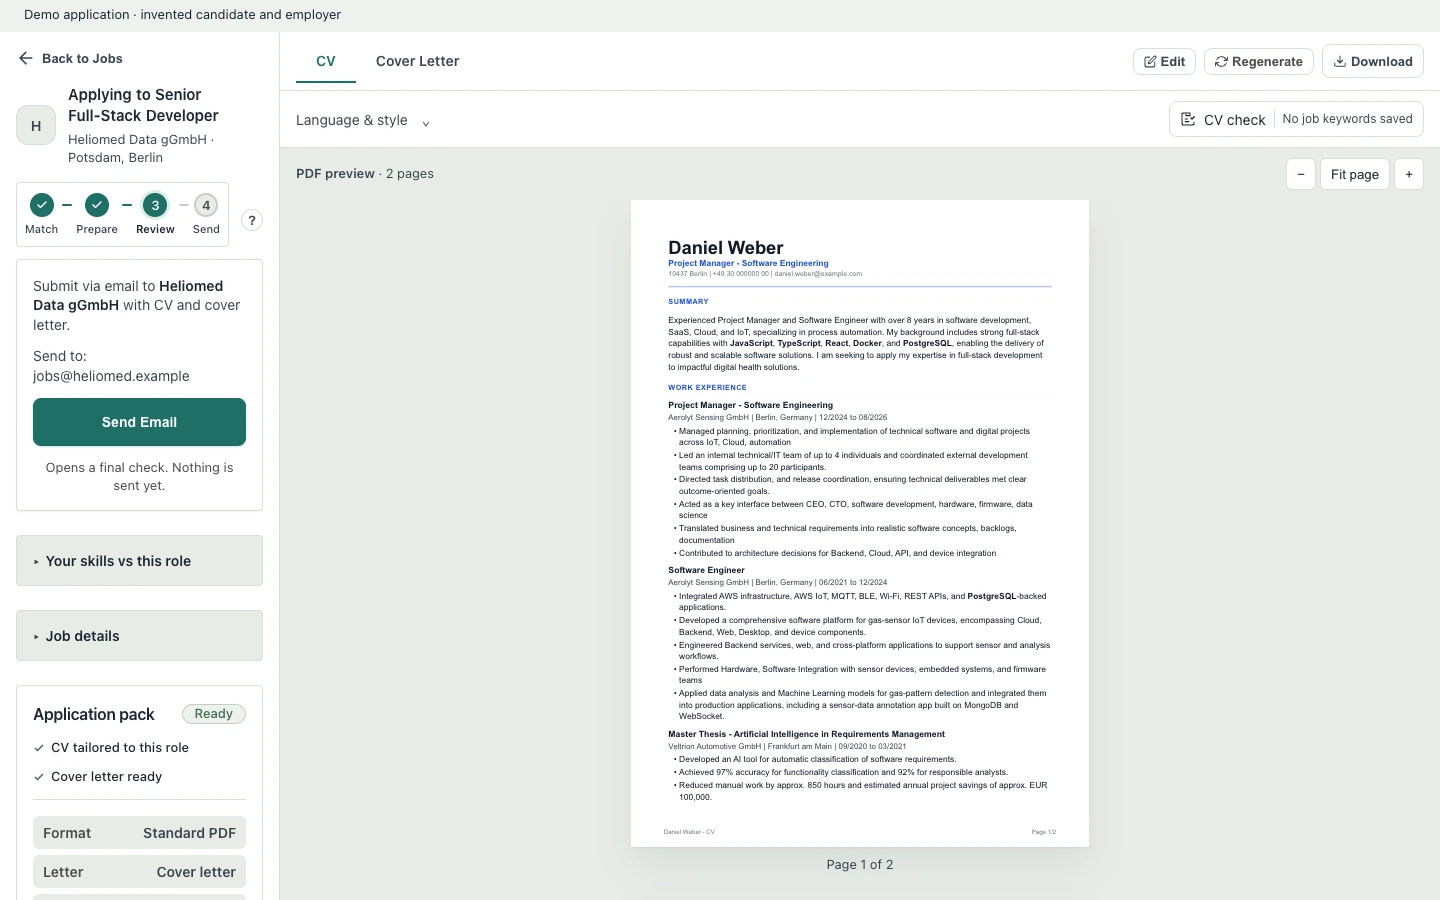Click the Prepare step checkmark circle
The image size is (1440, 900).
click(97, 205)
